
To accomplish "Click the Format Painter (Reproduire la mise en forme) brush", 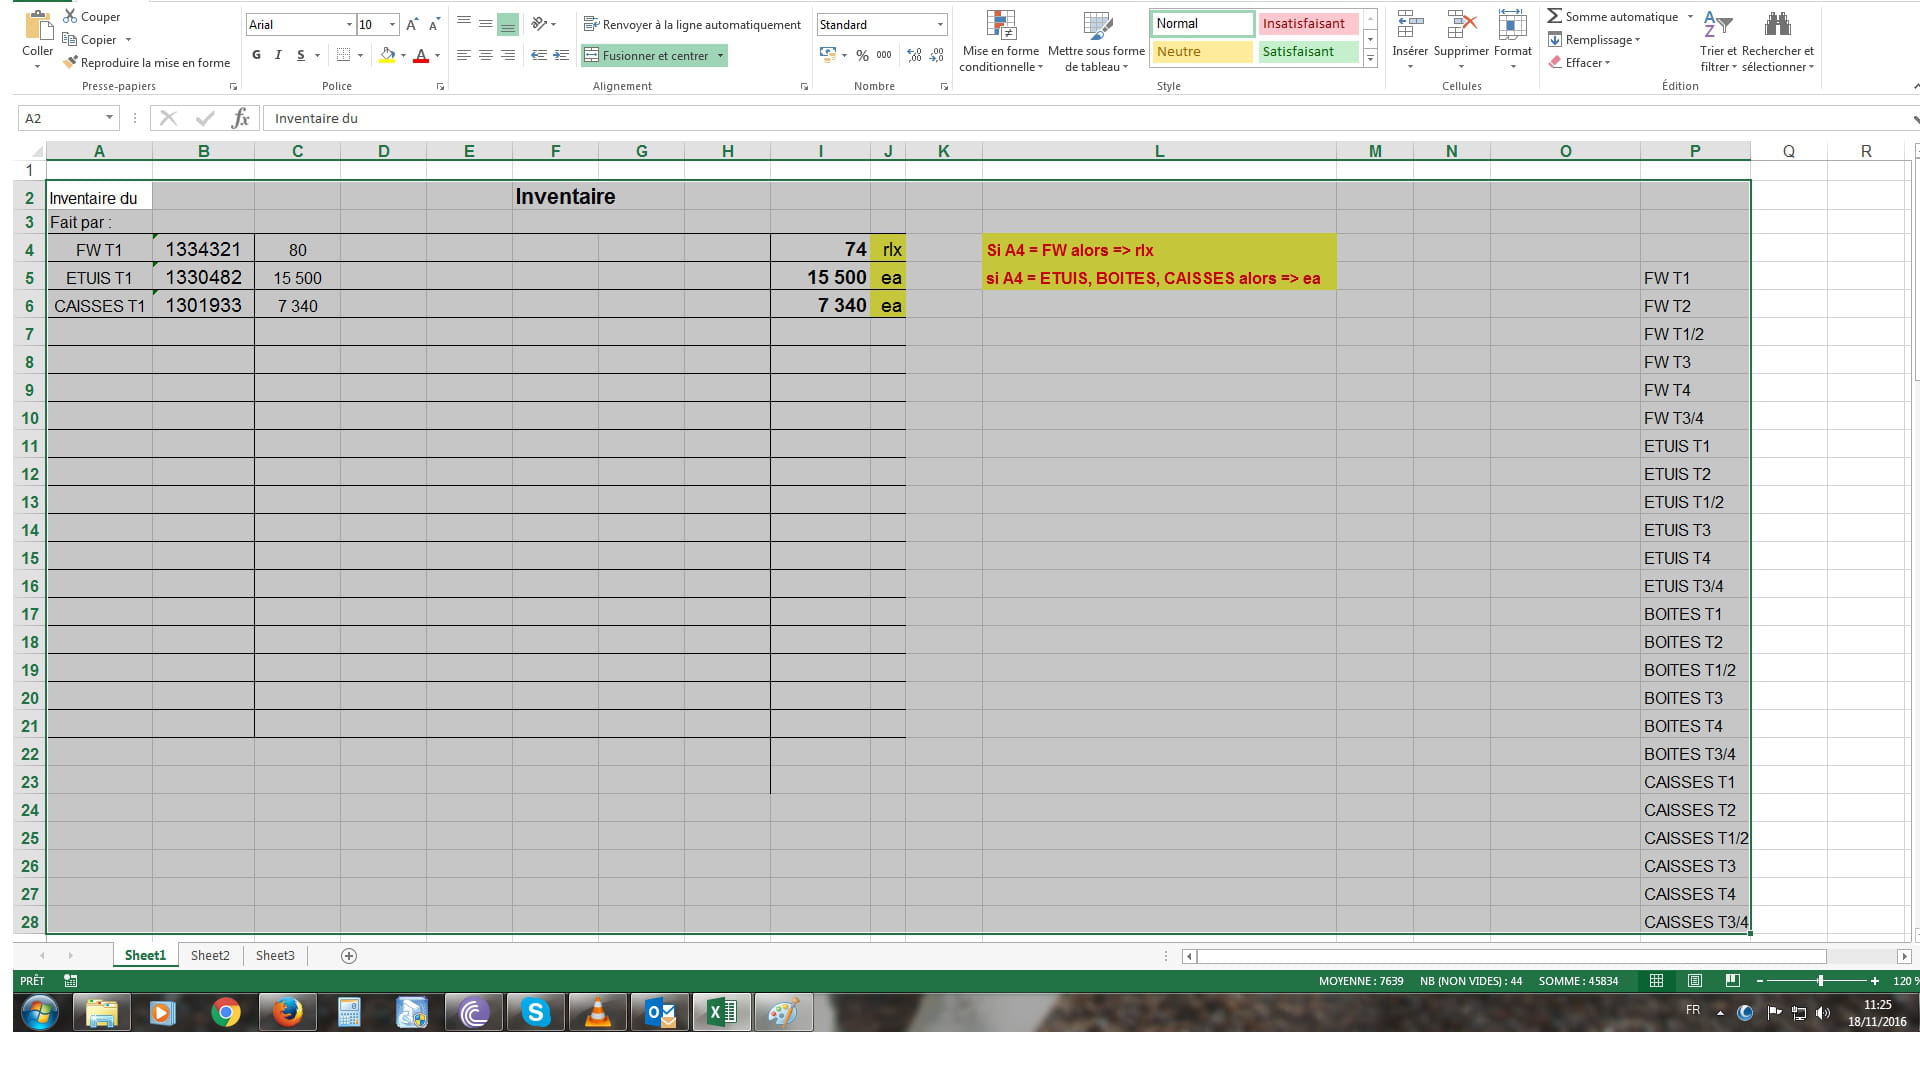I will click(x=70, y=62).
